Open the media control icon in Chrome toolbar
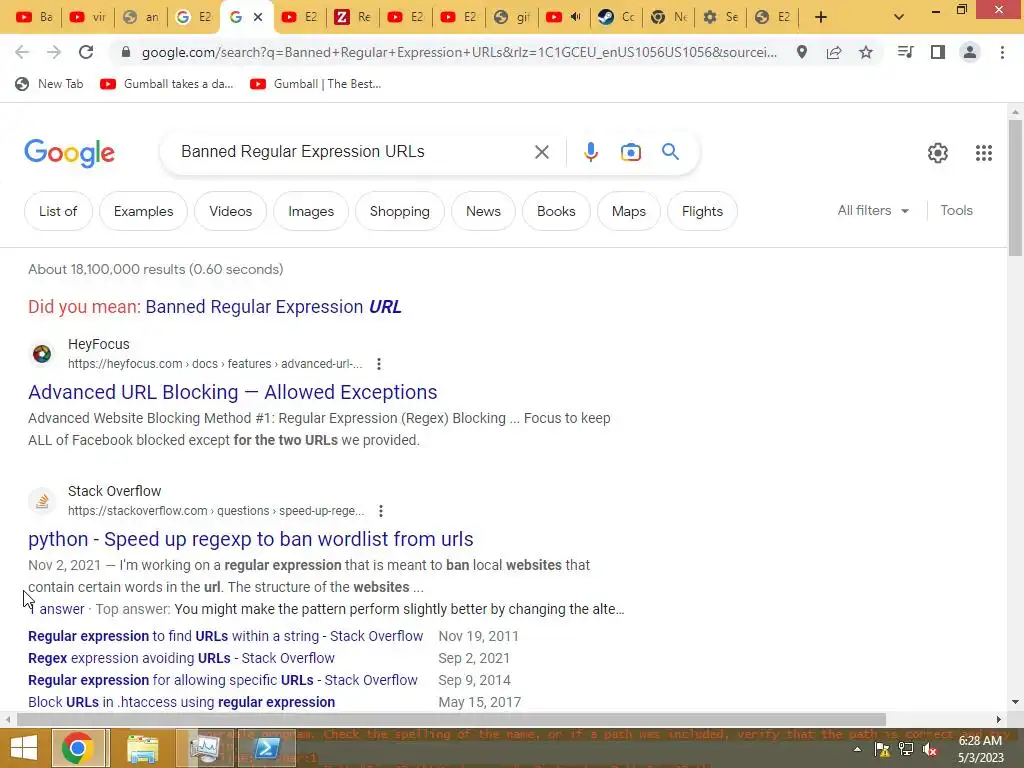Screen dimensions: 1024x768 pyautogui.click(x=905, y=52)
